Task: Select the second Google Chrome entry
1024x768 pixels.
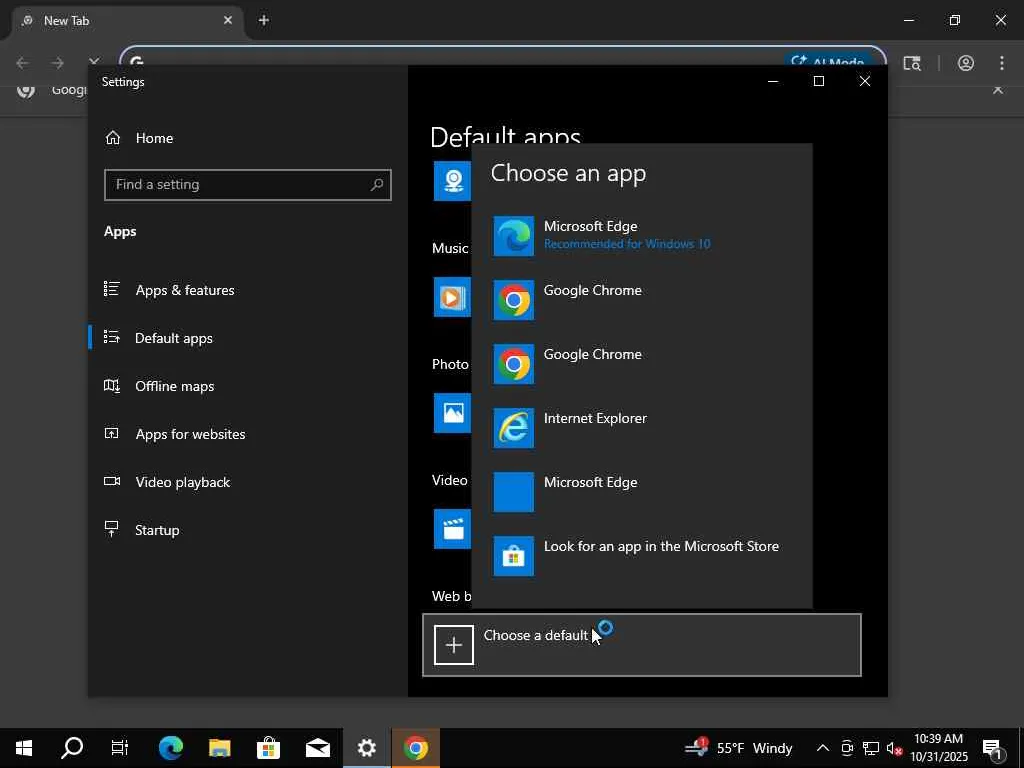Action: tap(642, 364)
